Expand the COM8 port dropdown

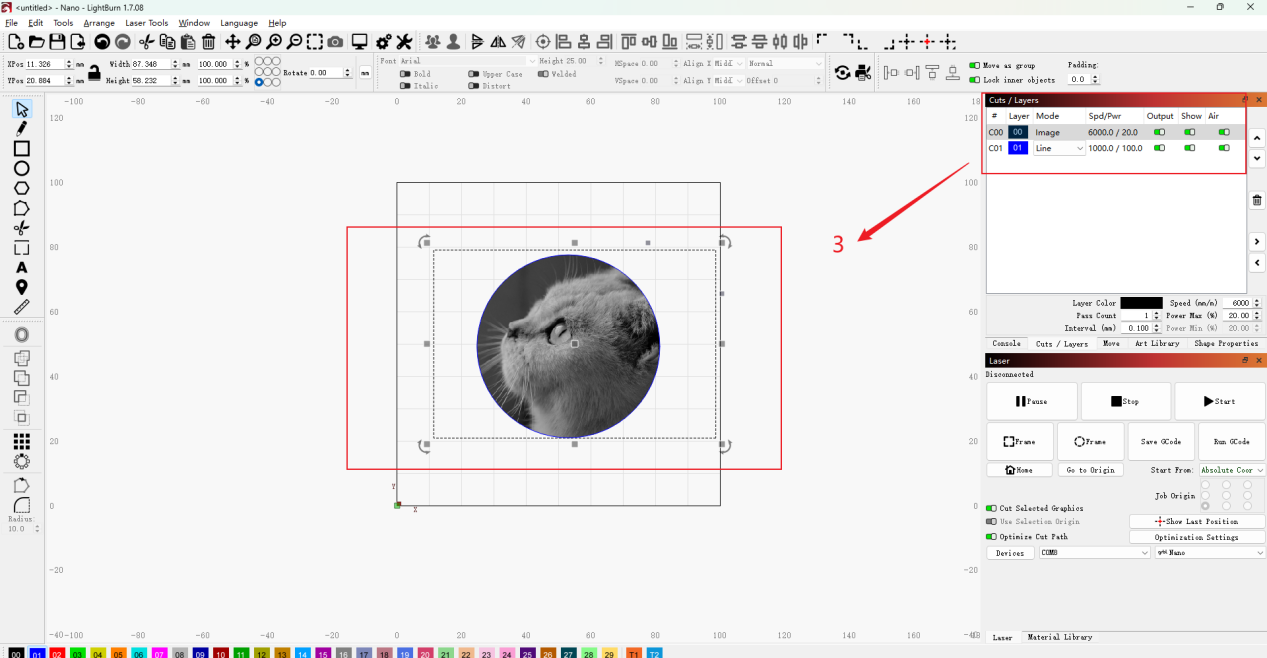click(x=1094, y=553)
